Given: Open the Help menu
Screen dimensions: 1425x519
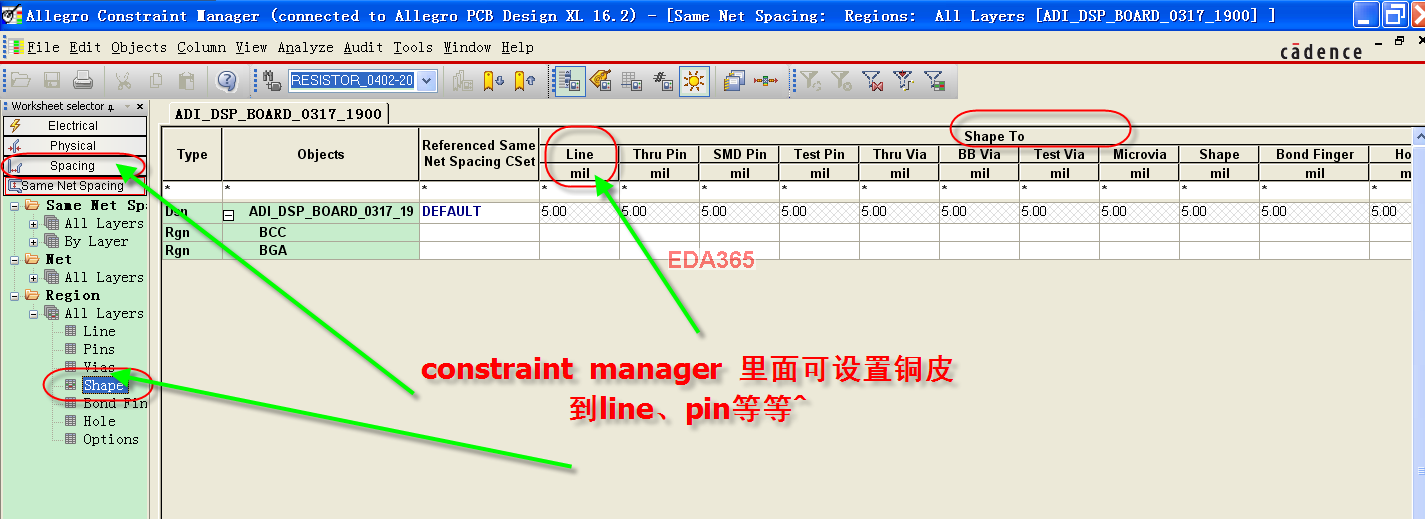Looking at the screenshot, I should [517, 47].
